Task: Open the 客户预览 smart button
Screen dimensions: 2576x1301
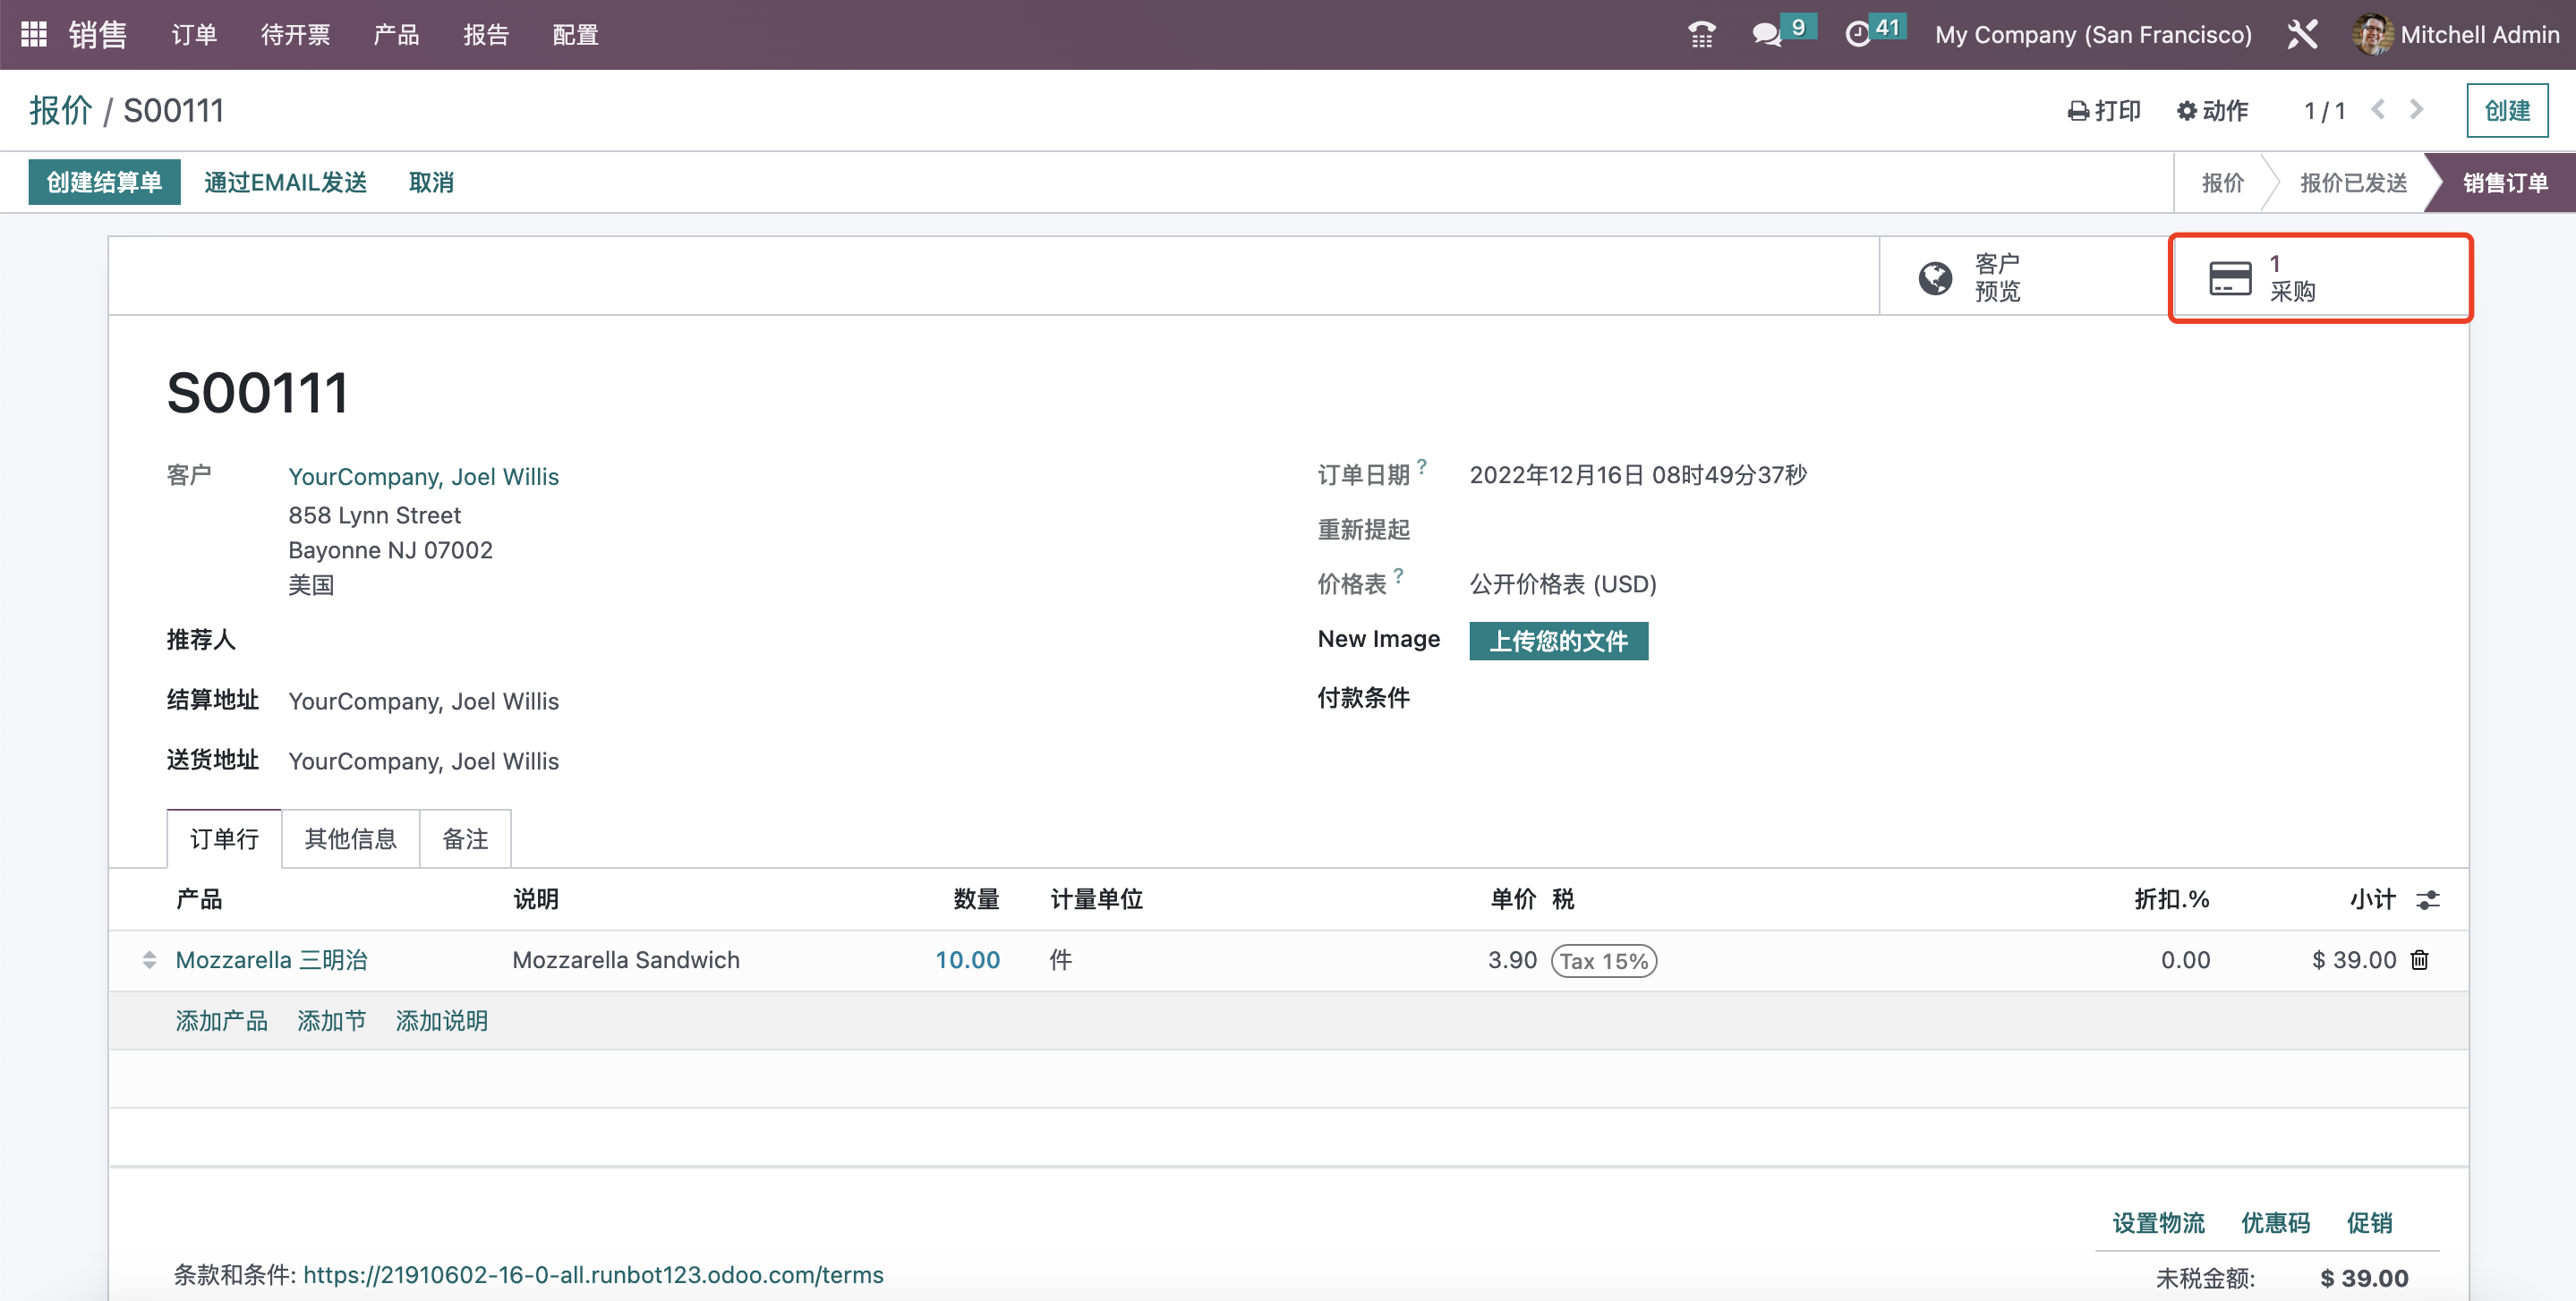Action: [2026, 277]
